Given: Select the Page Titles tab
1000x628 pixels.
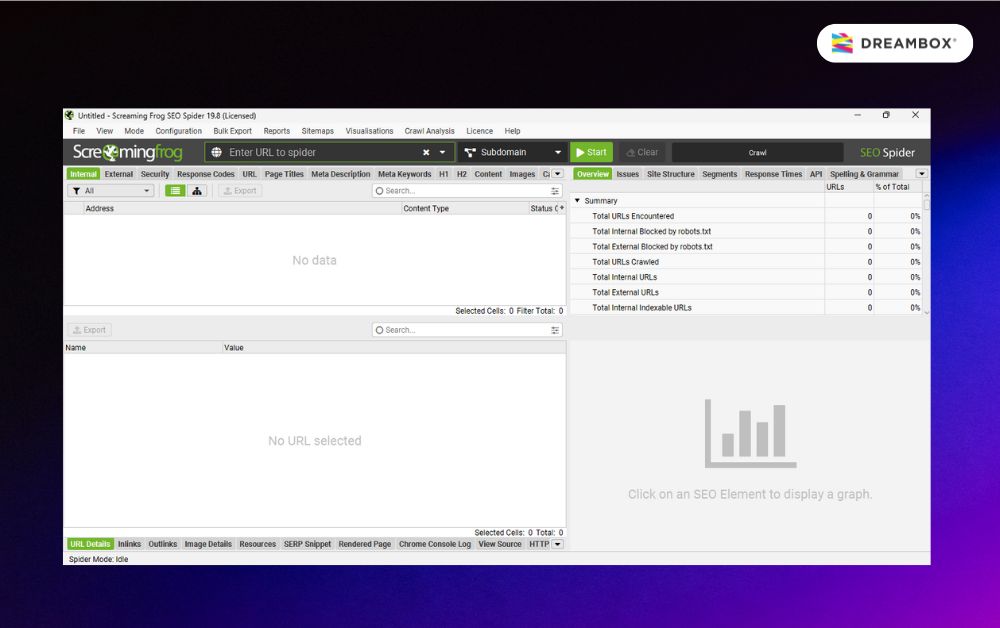Looking at the screenshot, I should [284, 174].
